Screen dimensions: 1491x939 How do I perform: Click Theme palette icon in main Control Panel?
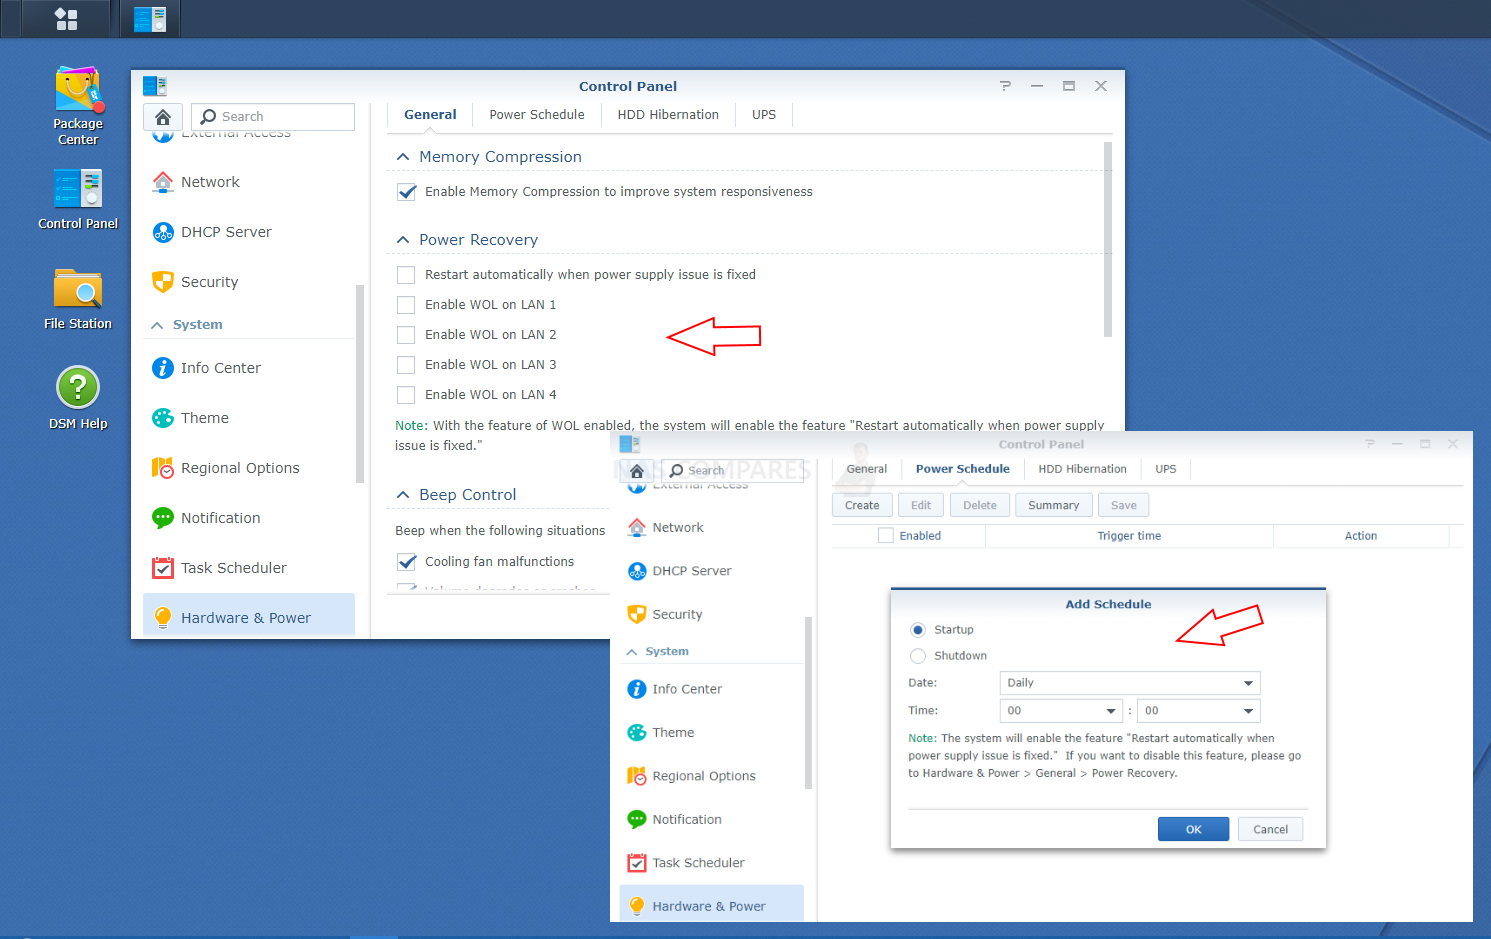tap(163, 418)
